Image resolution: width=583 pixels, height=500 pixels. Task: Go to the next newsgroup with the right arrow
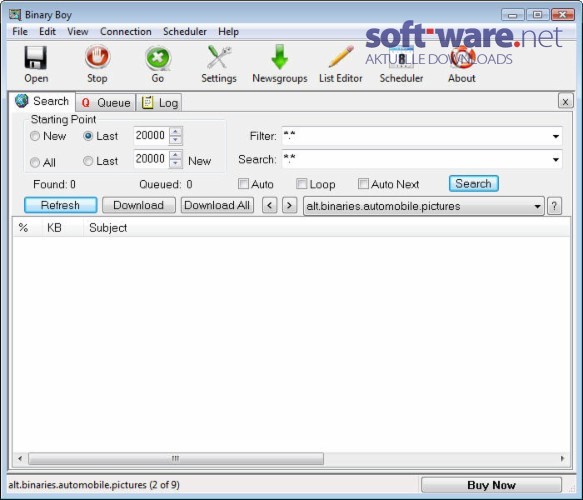[x=290, y=205]
